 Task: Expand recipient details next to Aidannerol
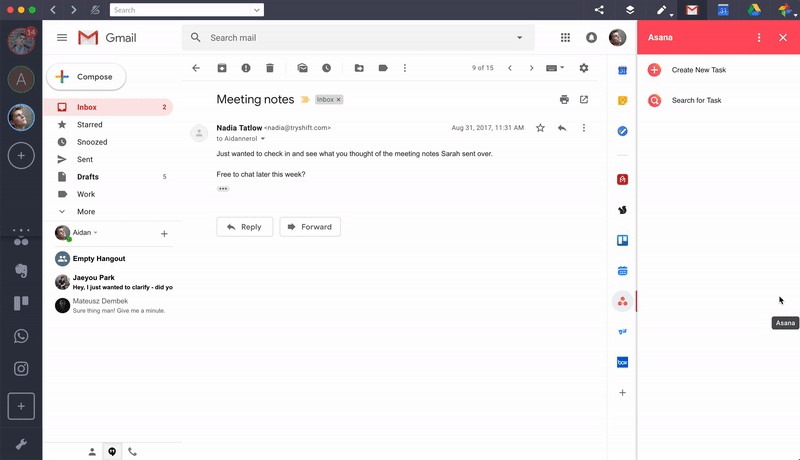(263, 139)
